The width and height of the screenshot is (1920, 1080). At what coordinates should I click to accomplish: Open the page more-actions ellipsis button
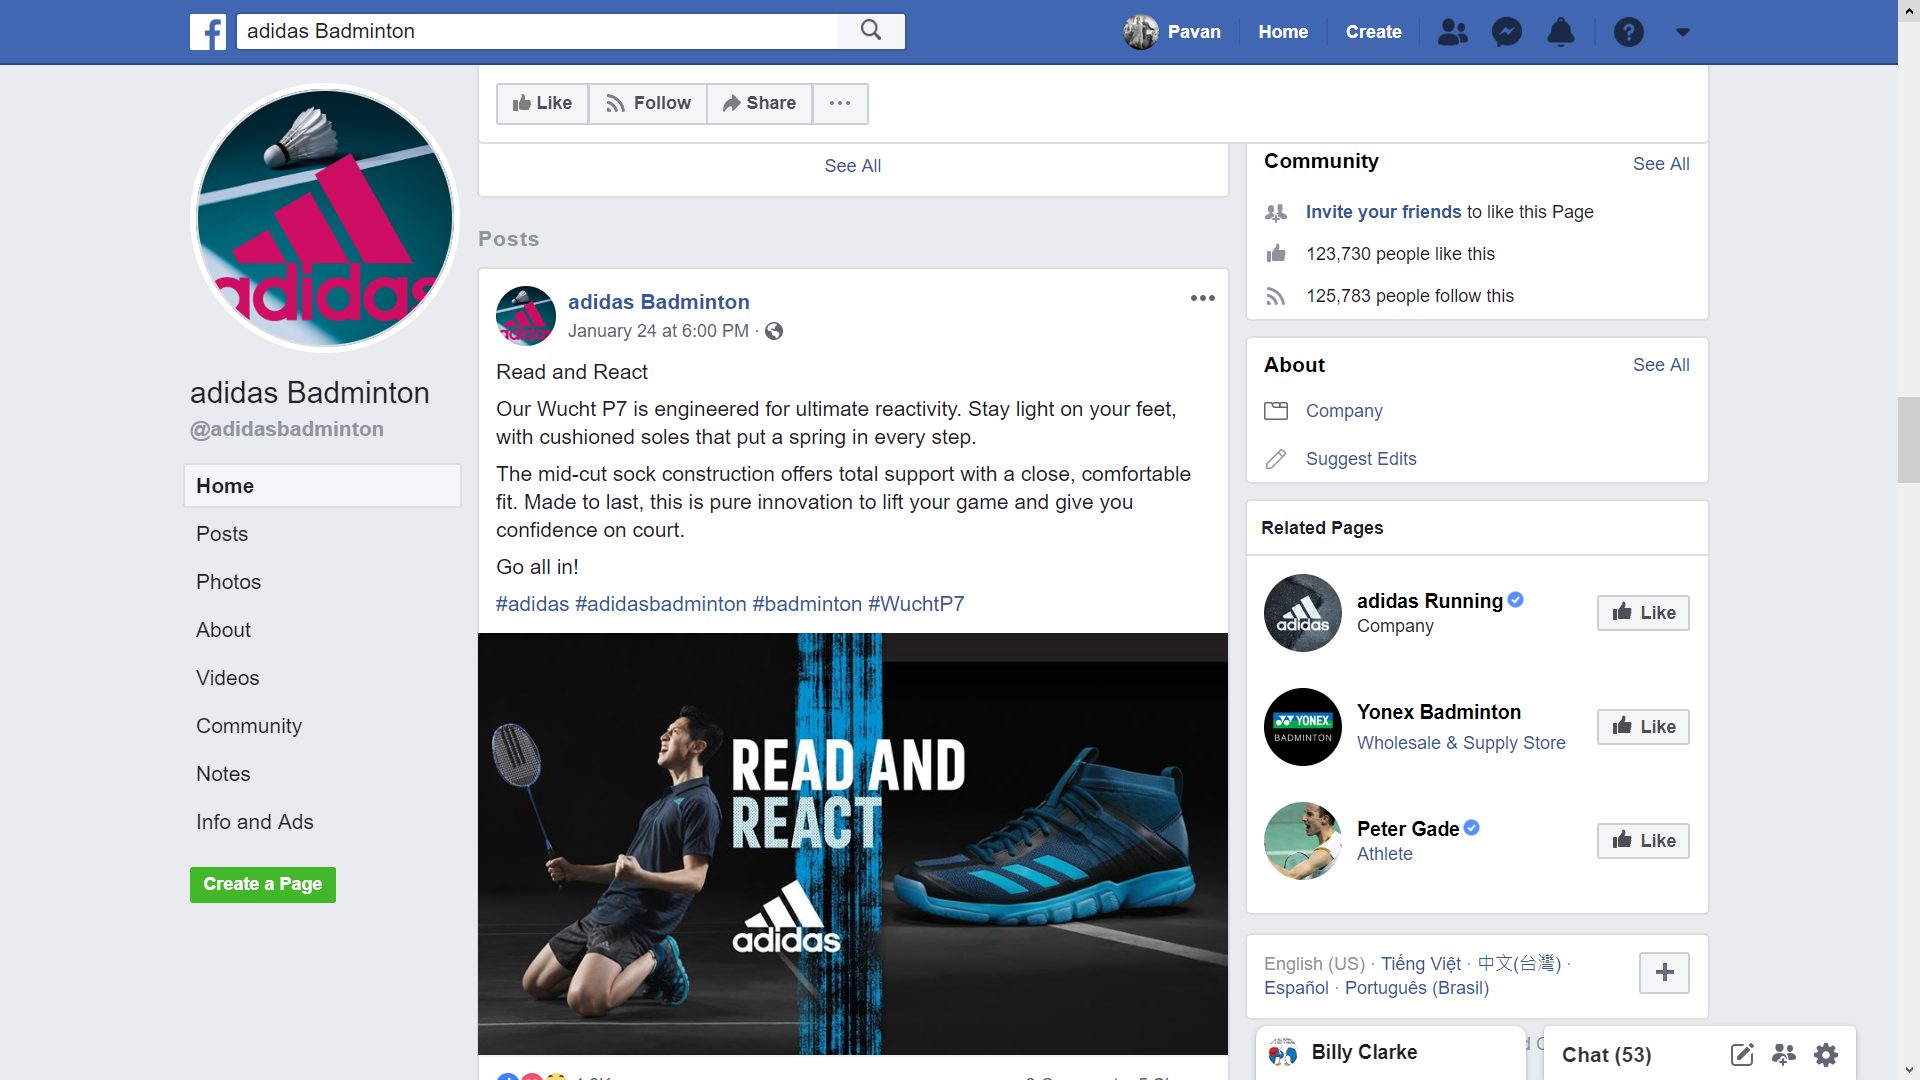pos(840,103)
